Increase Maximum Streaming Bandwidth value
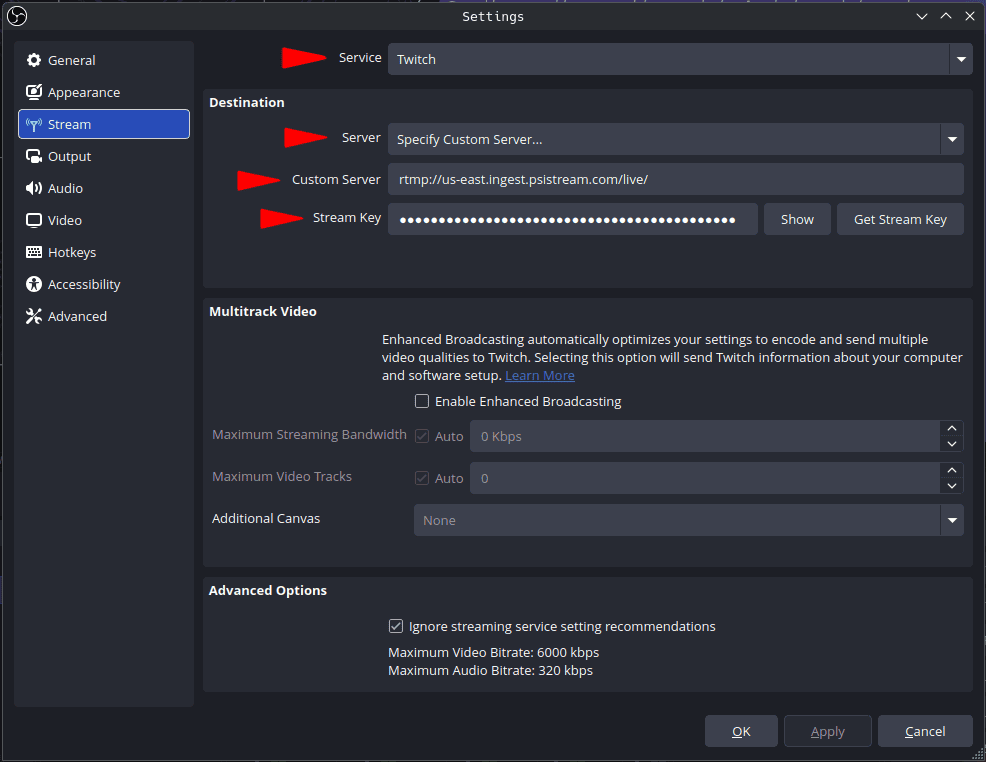 pos(951,428)
